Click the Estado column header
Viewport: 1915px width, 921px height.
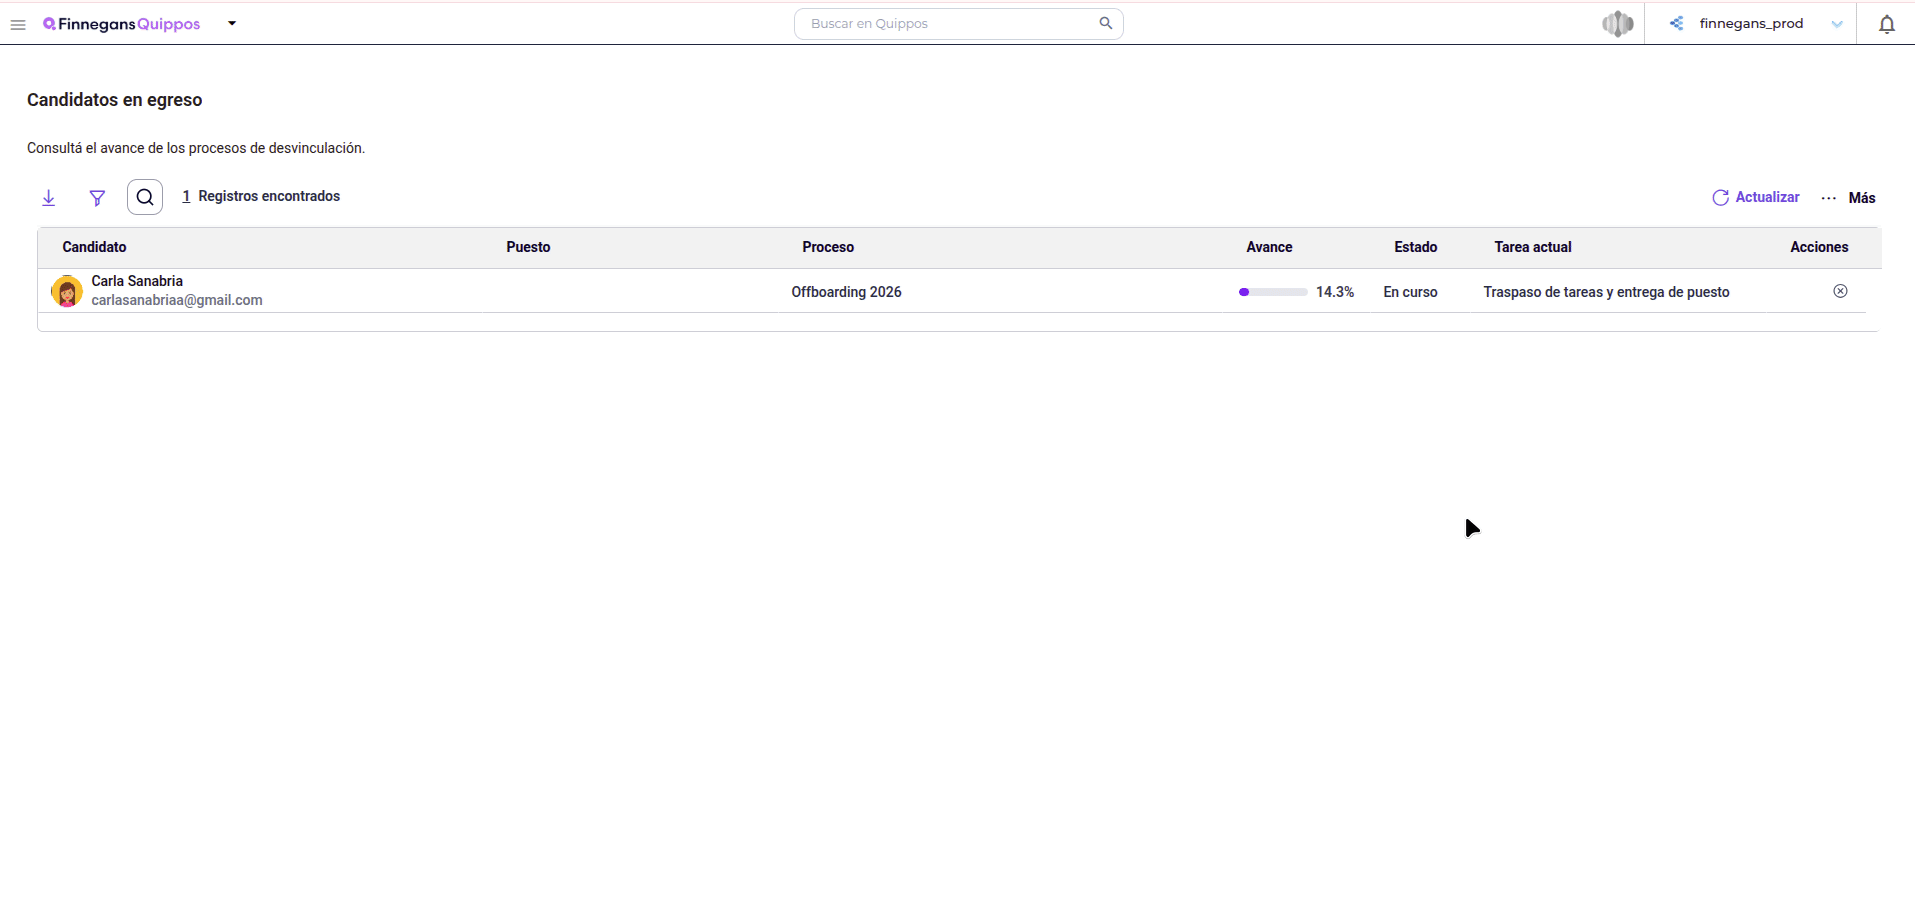point(1416,247)
